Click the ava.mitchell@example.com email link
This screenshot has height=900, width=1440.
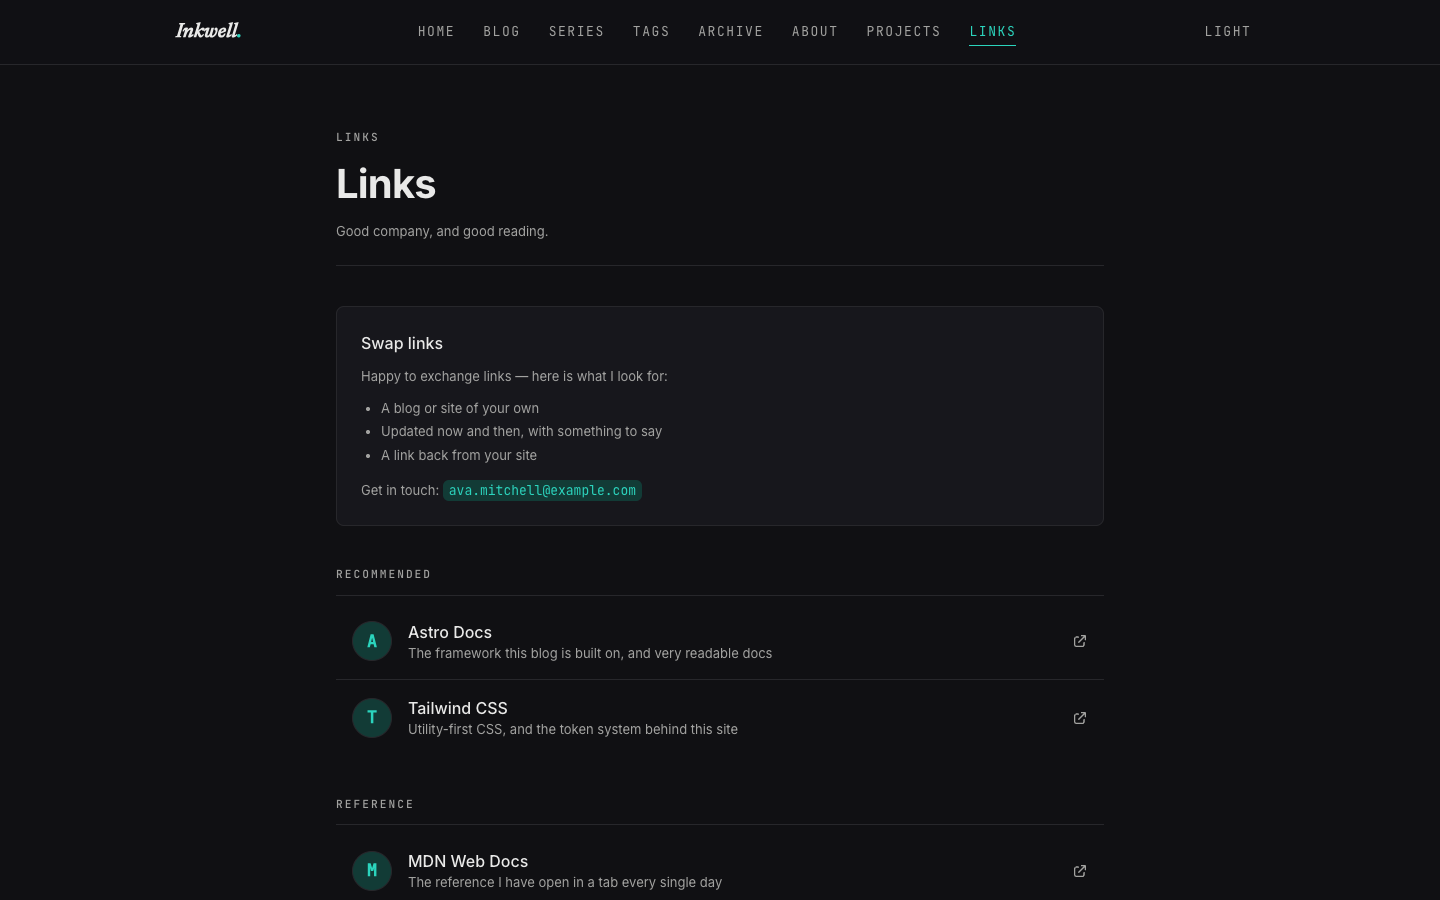click(x=542, y=490)
